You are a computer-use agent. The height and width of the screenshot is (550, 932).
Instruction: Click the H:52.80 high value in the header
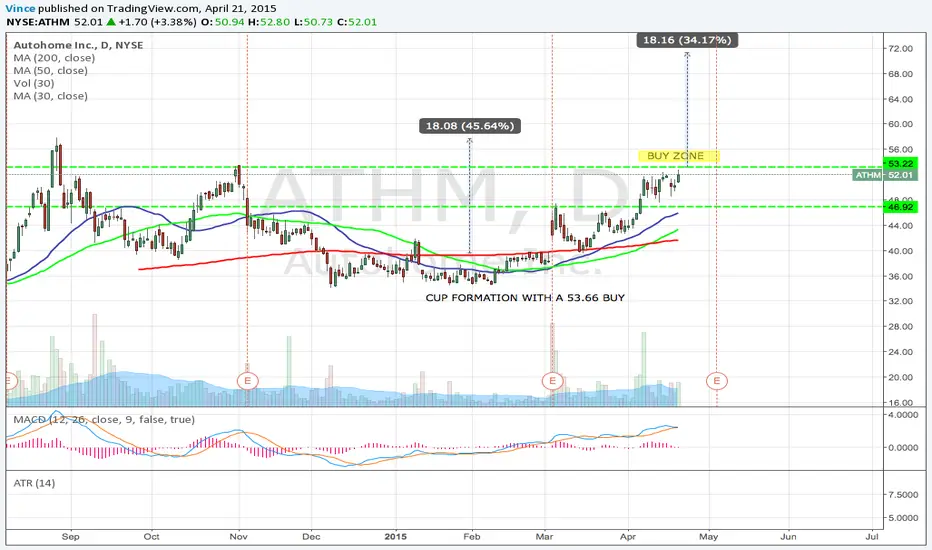pos(269,22)
